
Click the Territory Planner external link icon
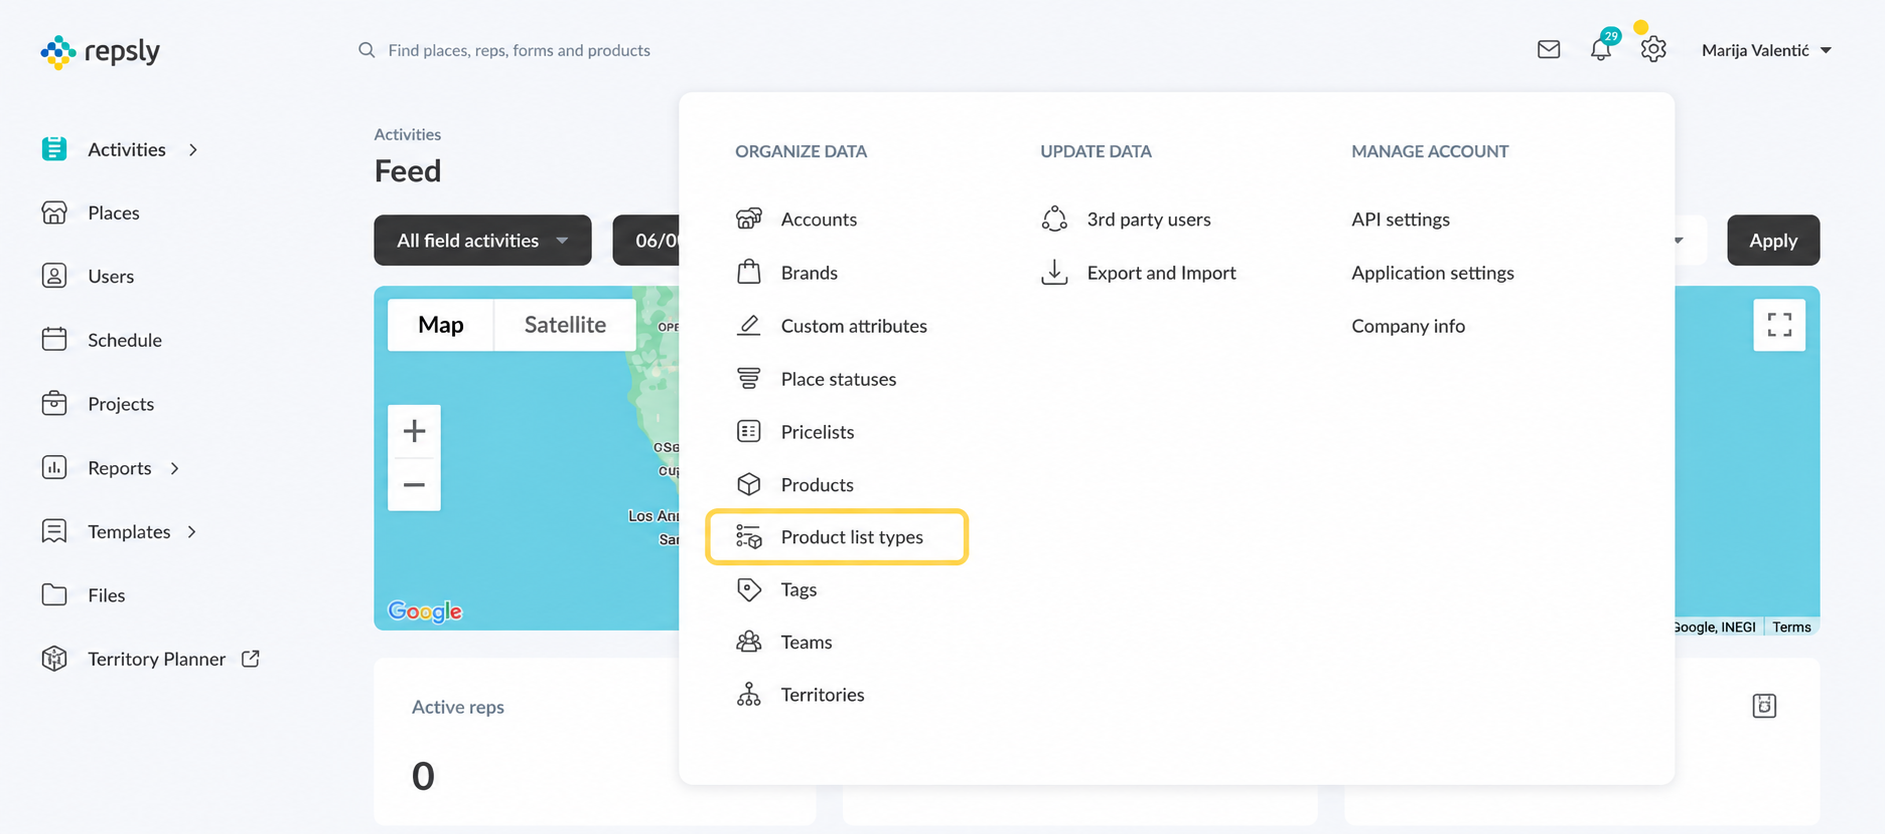251,658
